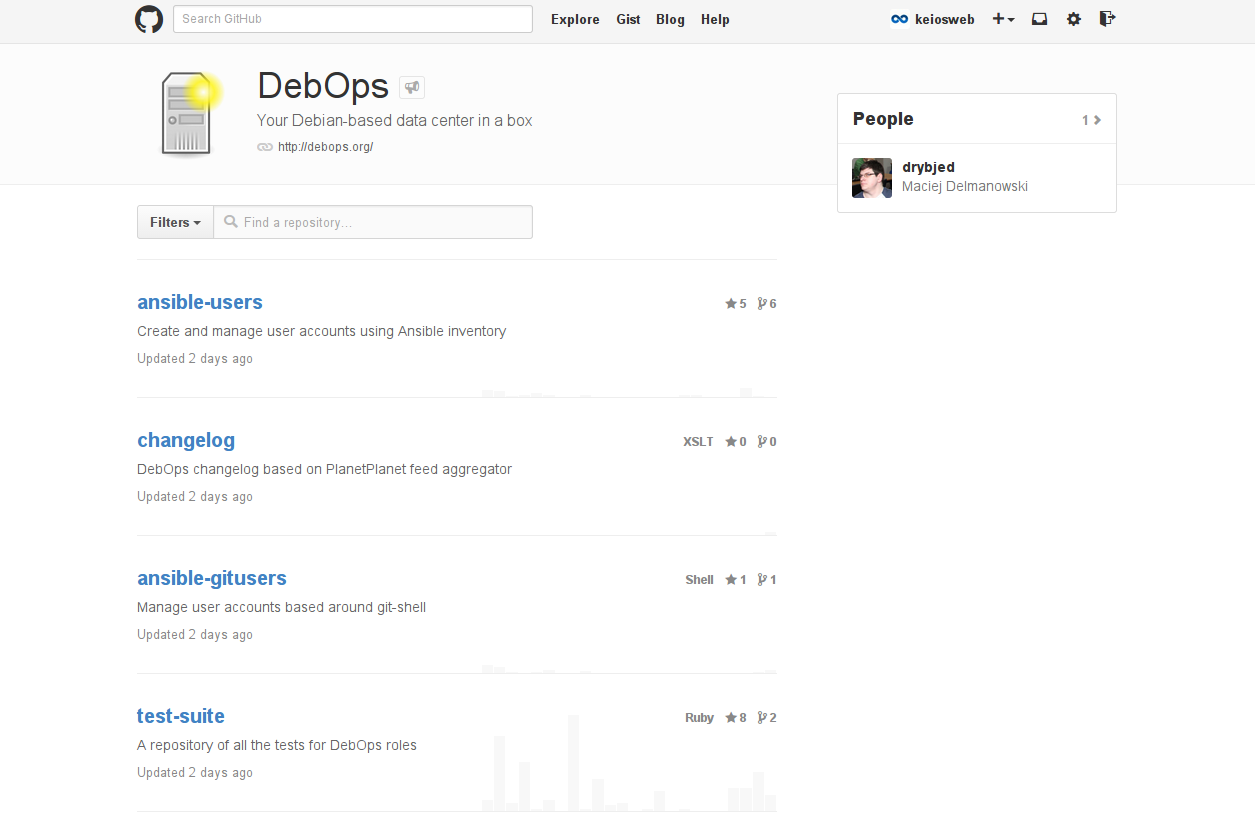This screenshot has width=1255, height=834.
Task: Open drybjed member profile
Action: click(928, 167)
